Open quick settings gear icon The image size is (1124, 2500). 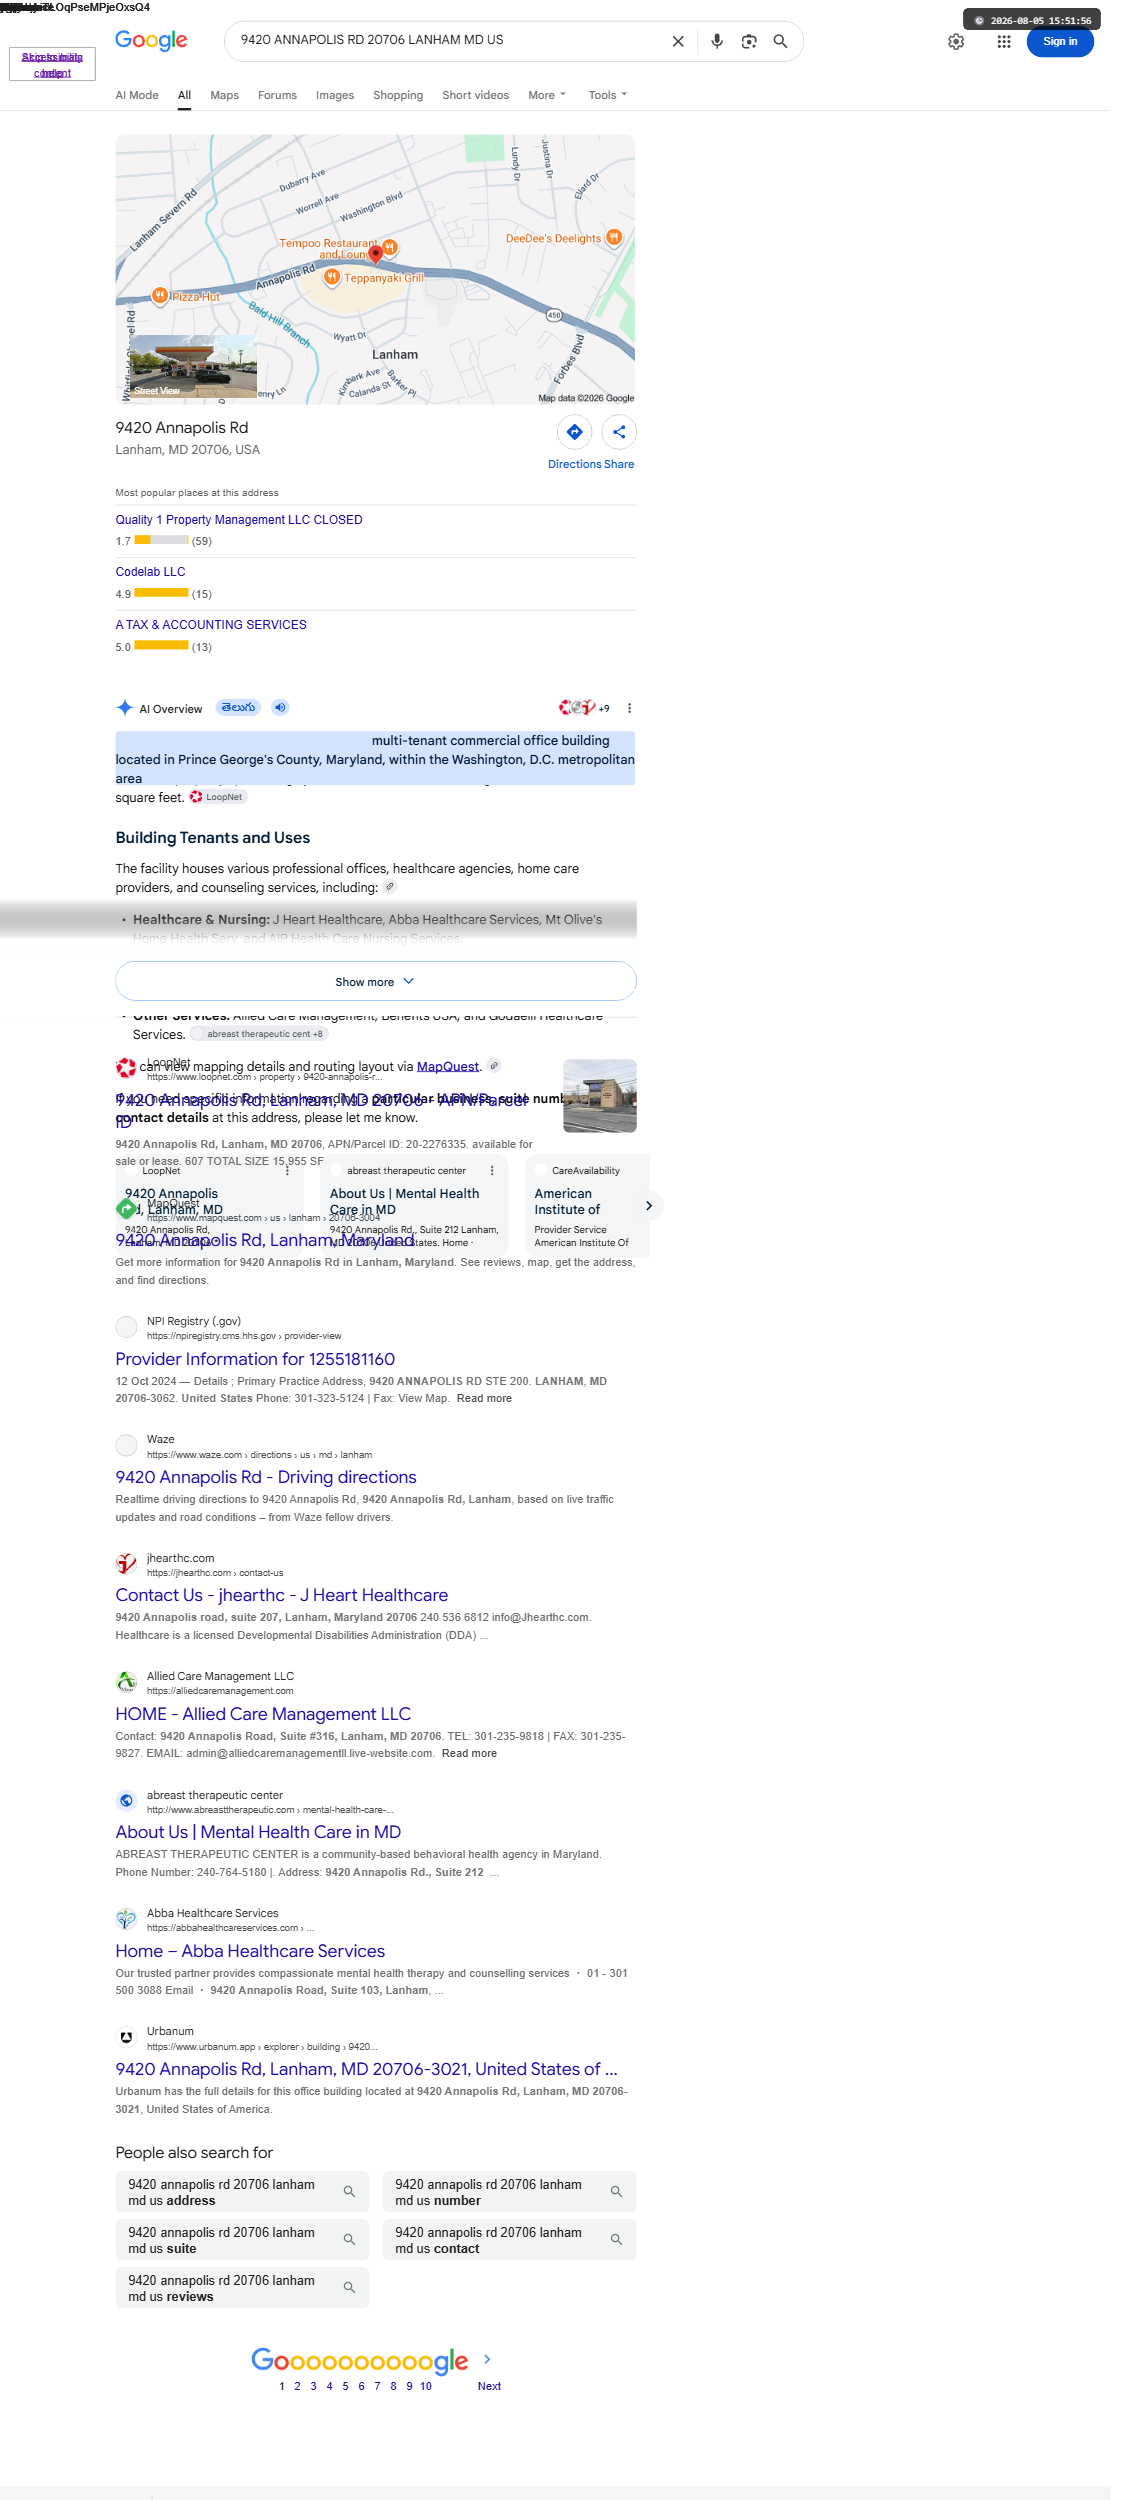(x=956, y=41)
